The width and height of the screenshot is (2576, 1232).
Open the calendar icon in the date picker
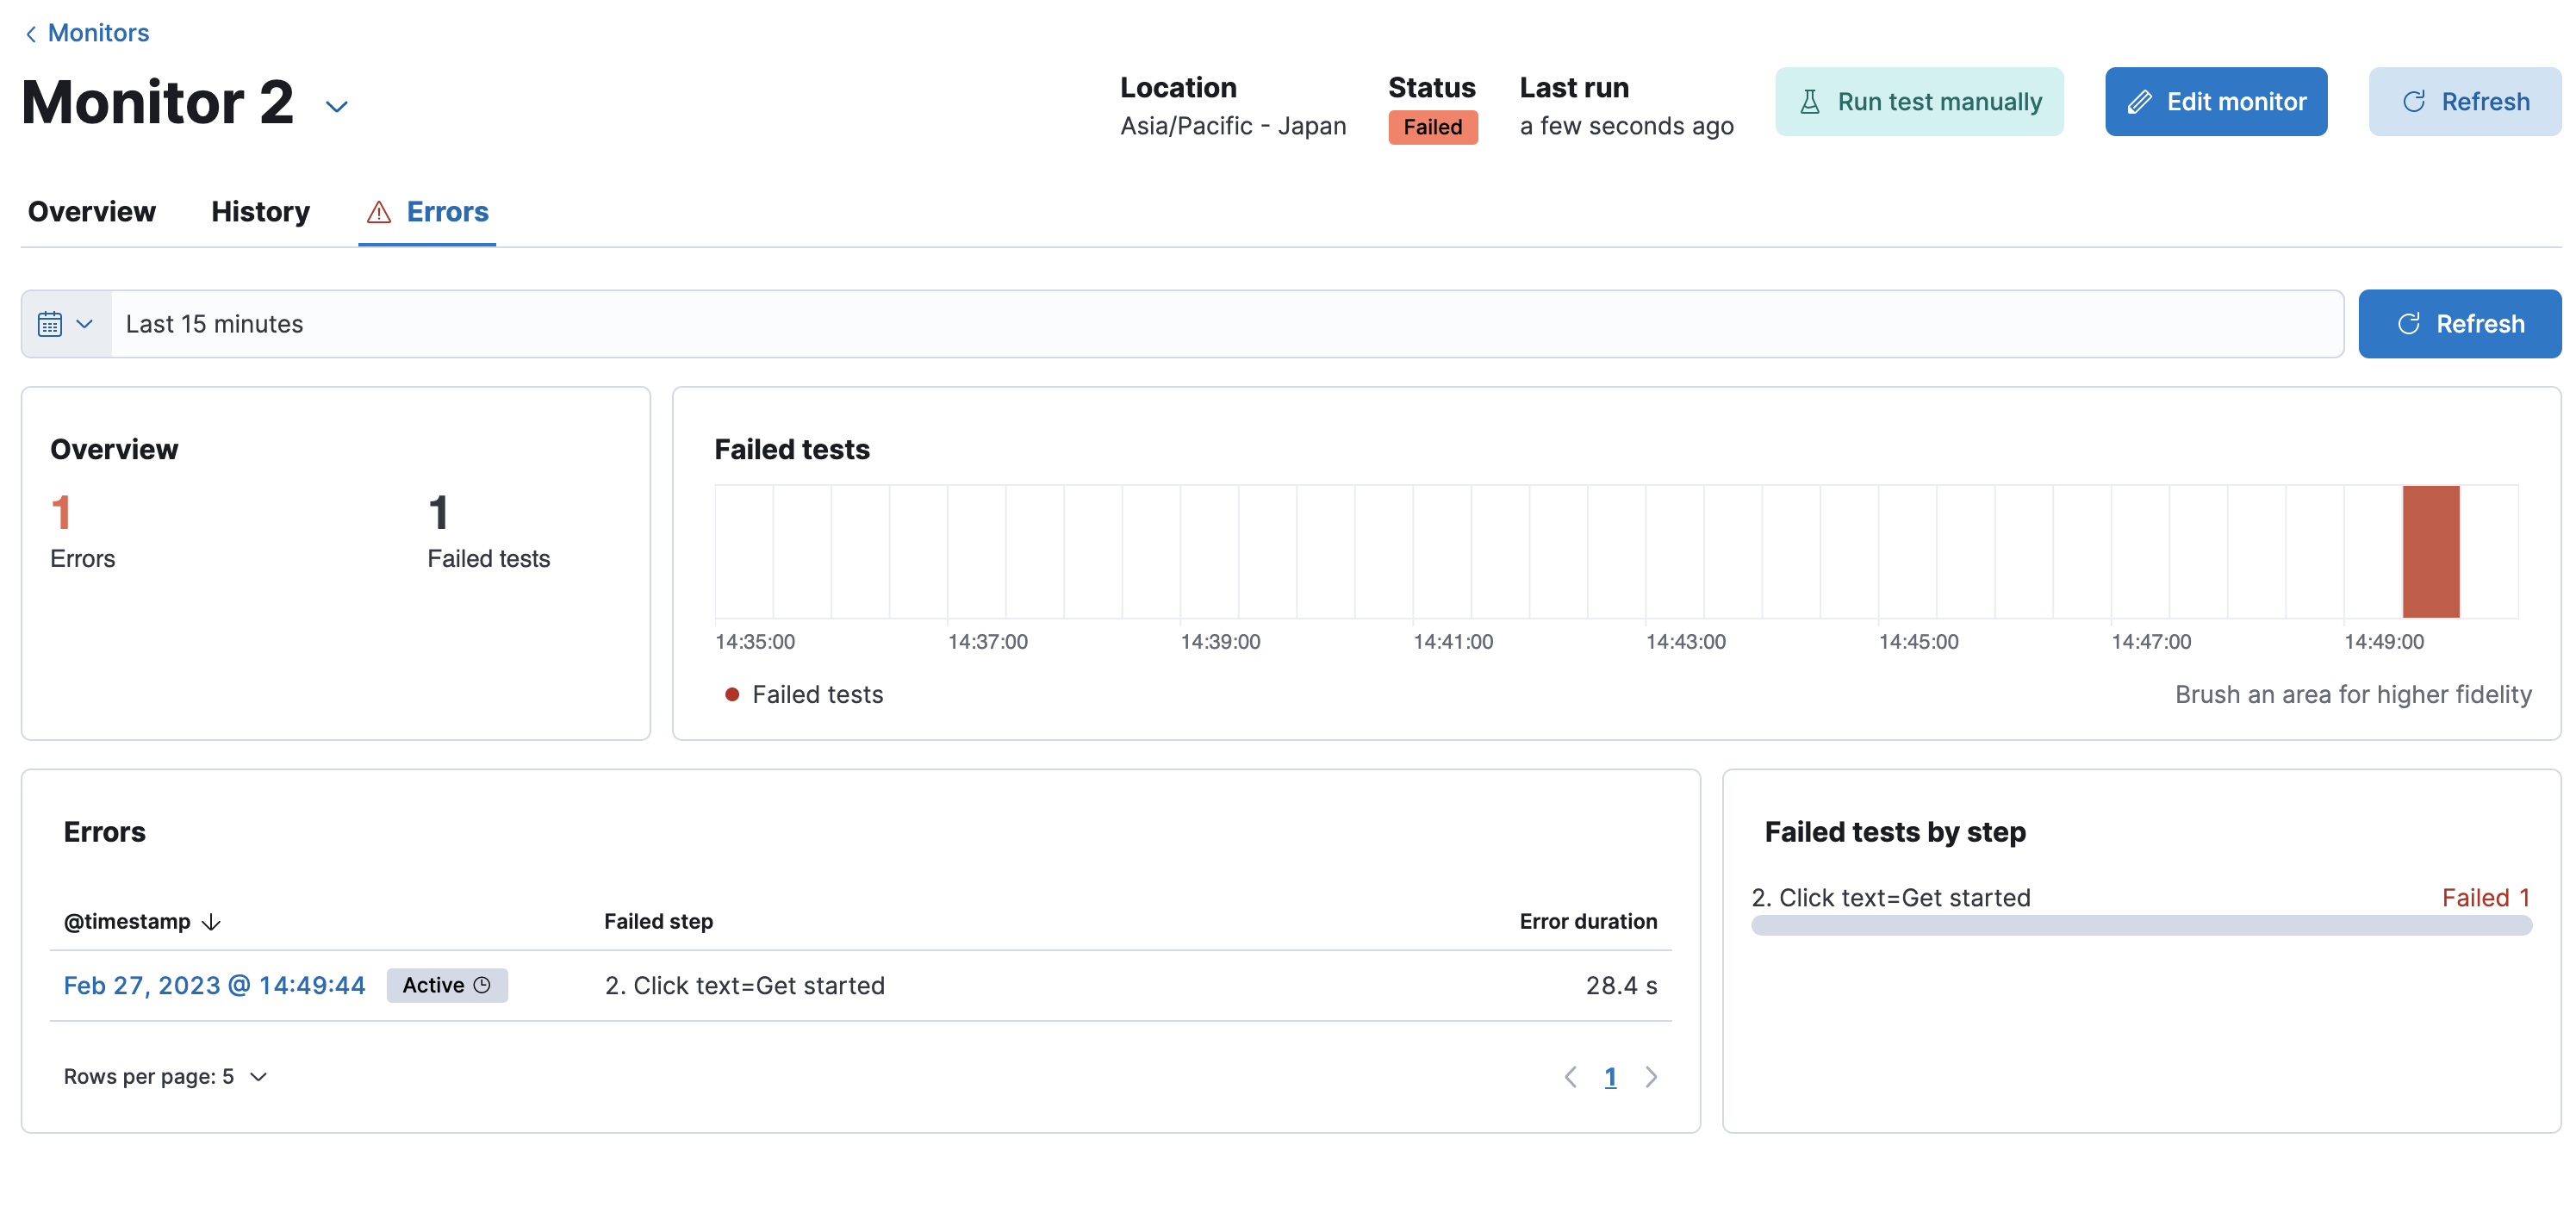pos(50,323)
